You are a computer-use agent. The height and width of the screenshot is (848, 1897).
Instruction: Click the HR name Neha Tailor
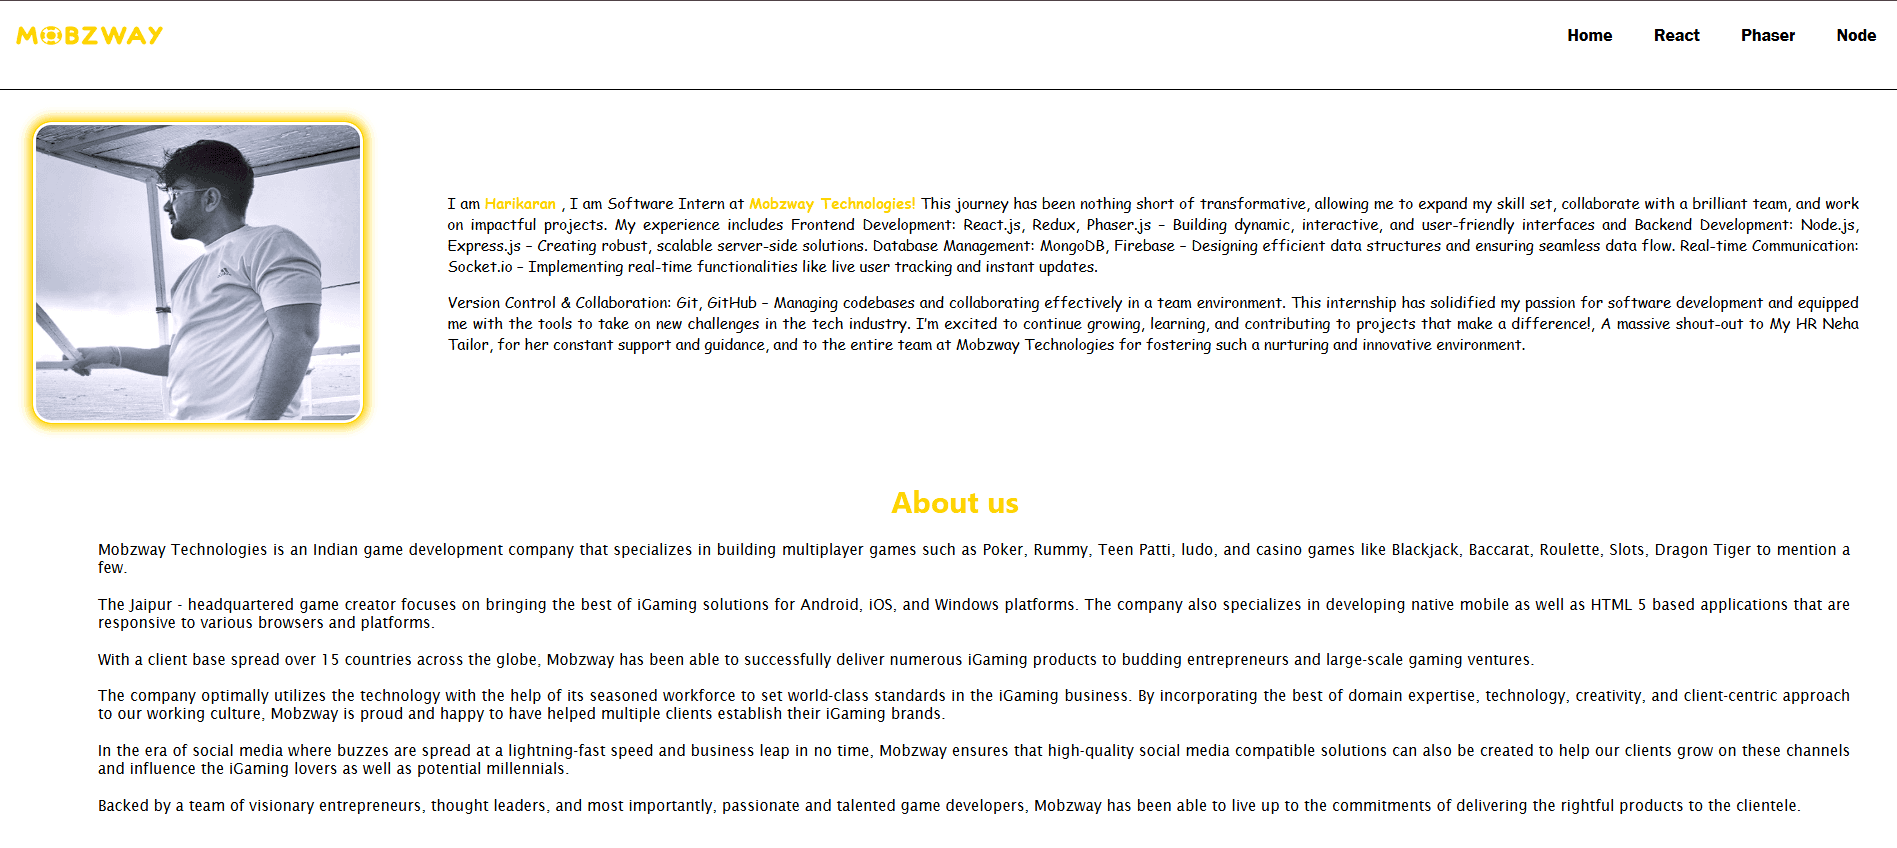1839,324
